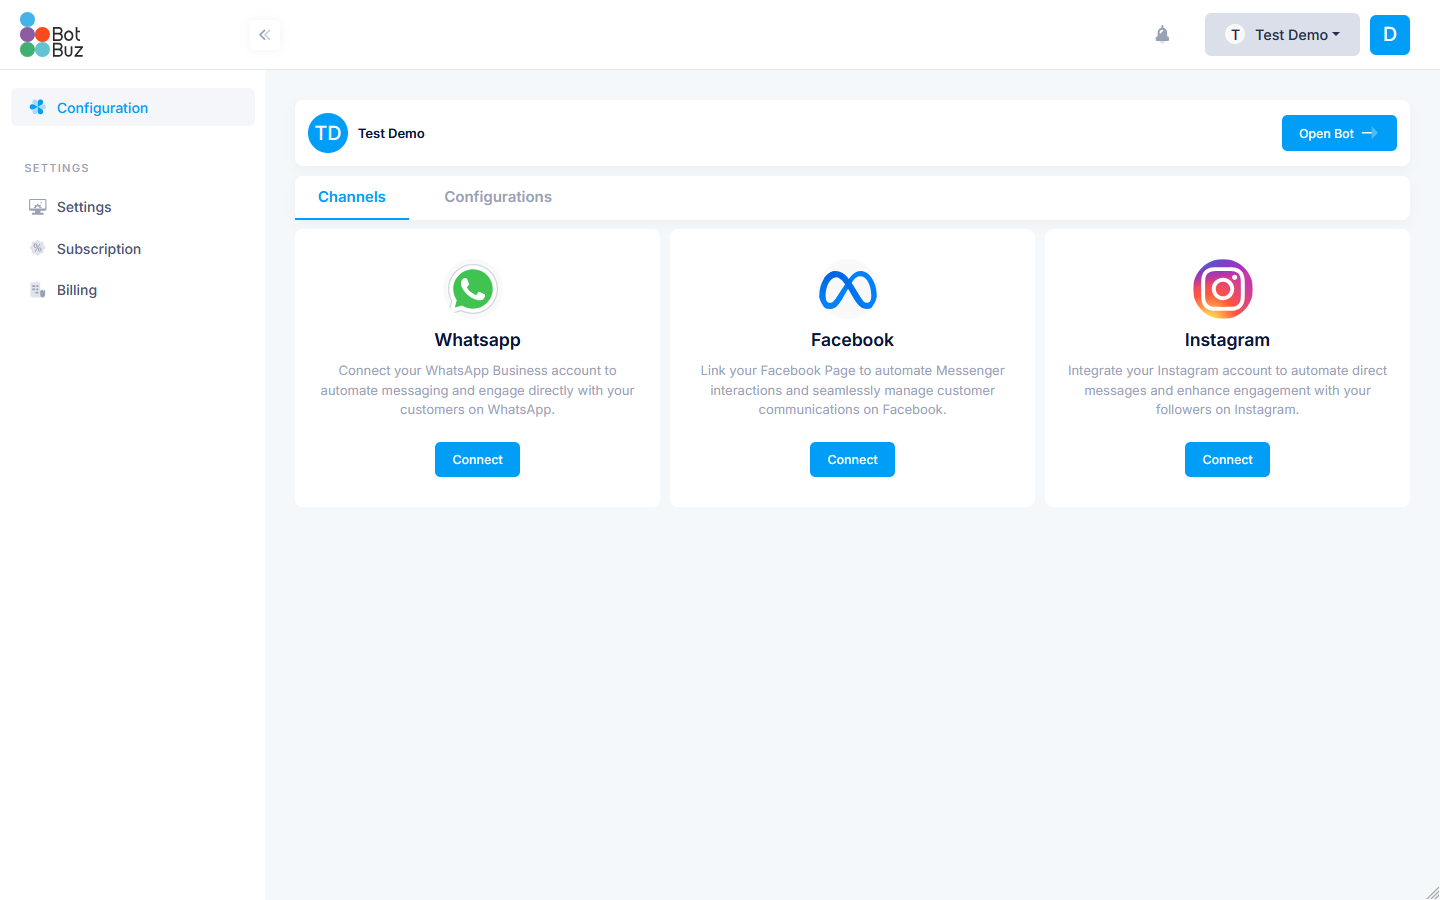Connect the Facebook channel

852,459
